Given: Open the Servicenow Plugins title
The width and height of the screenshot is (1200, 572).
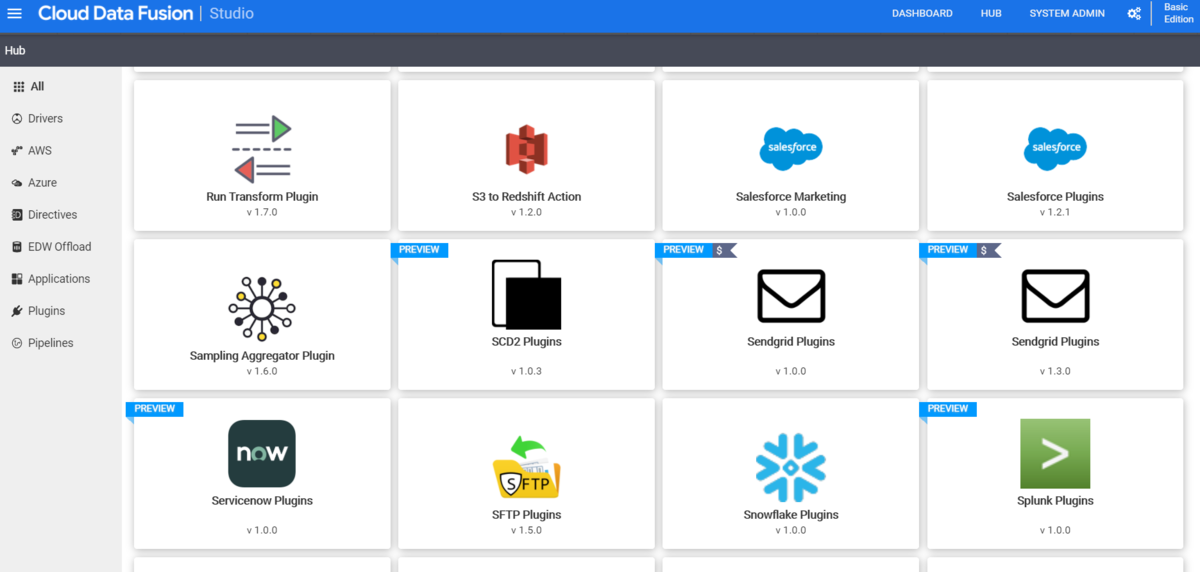Looking at the screenshot, I should point(262,501).
